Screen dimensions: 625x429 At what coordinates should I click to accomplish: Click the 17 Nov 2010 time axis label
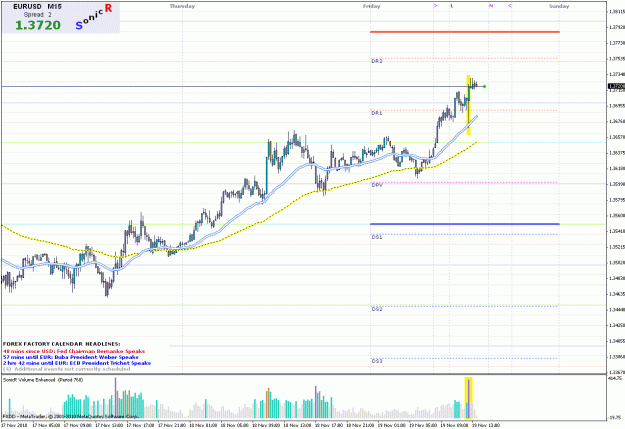(x=14, y=425)
